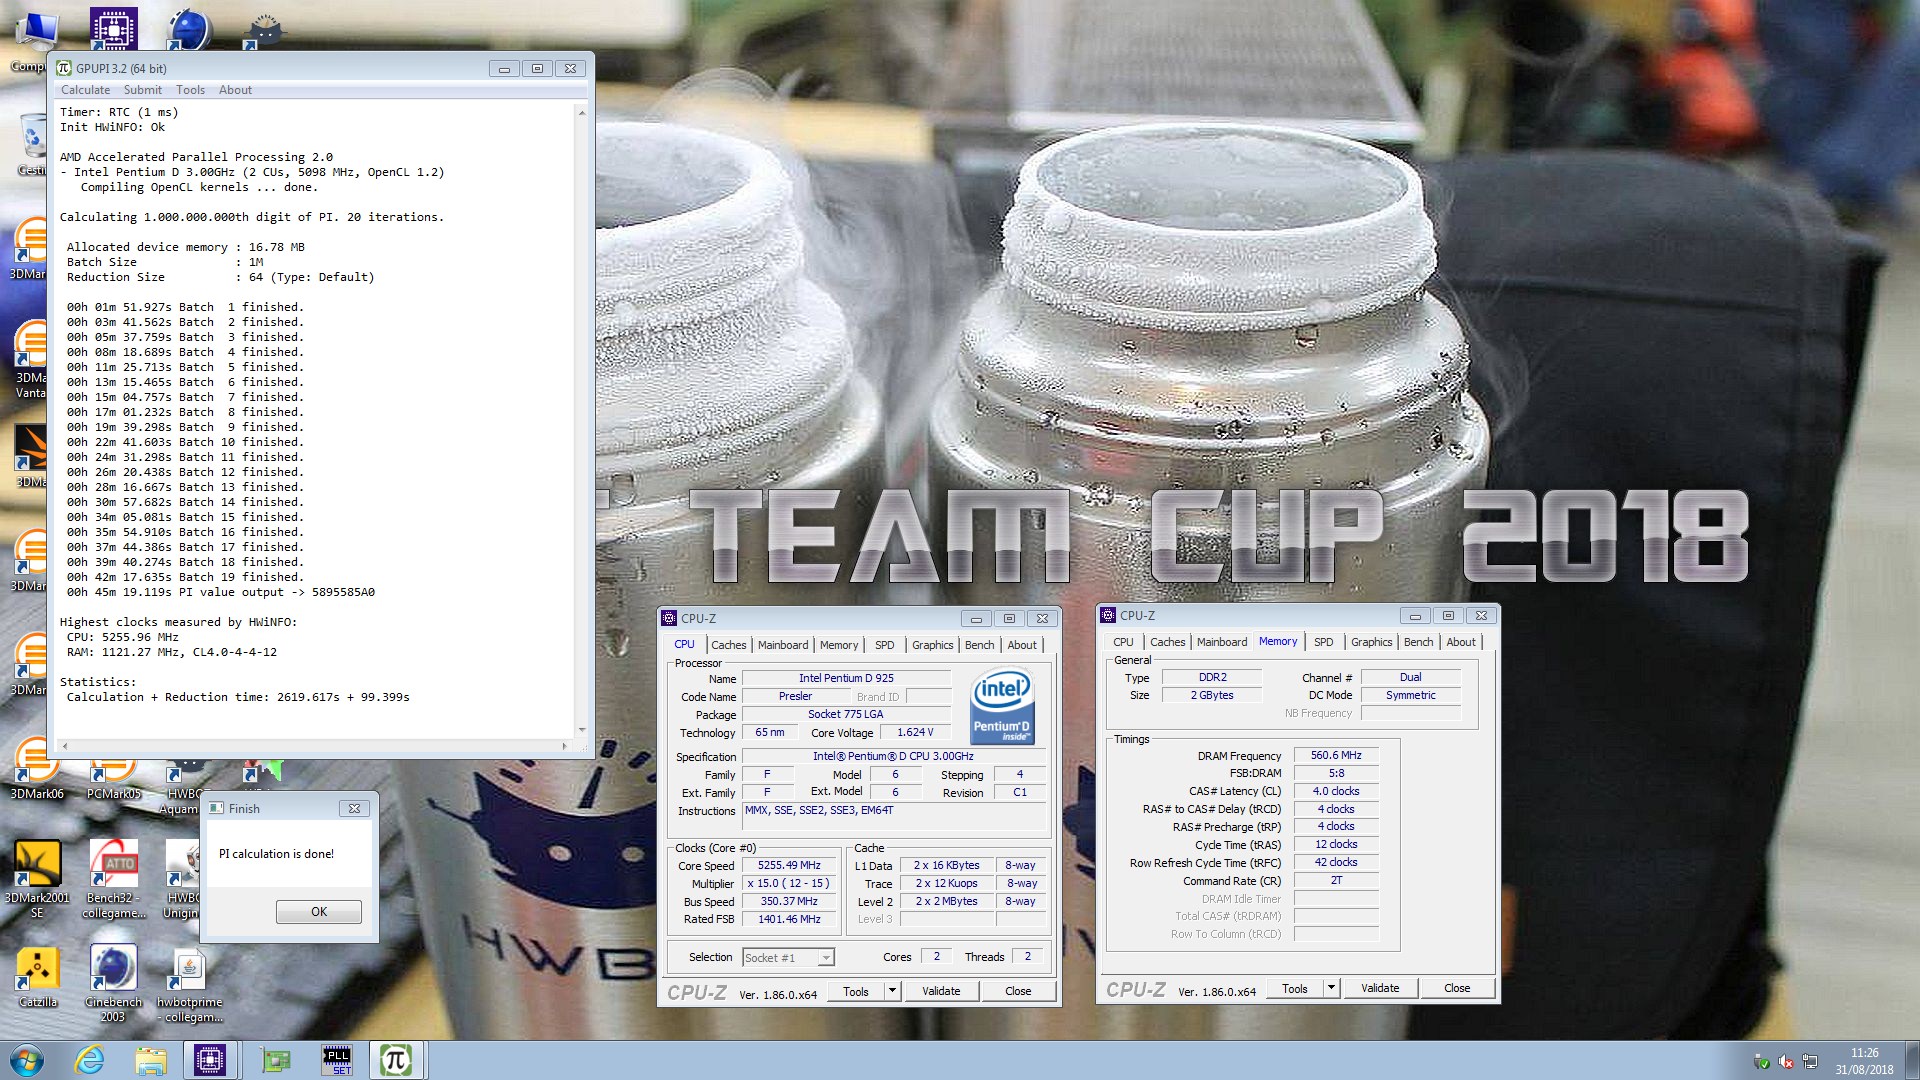Open the cat-shaped desktop shortcut icon

[265, 30]
